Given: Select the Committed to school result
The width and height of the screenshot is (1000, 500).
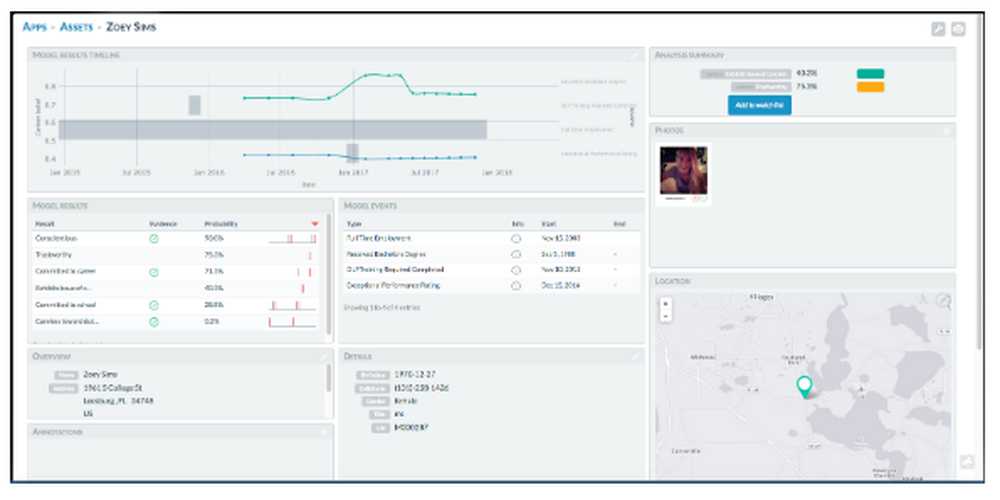Looking at the screenshot, I should click(177, 305).
